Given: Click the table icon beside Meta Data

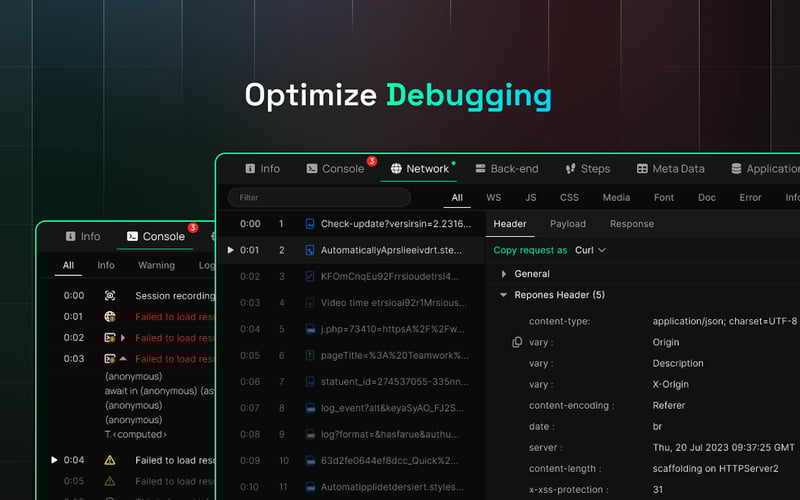Looking at the screenshot, I should [x=642, y=169].
